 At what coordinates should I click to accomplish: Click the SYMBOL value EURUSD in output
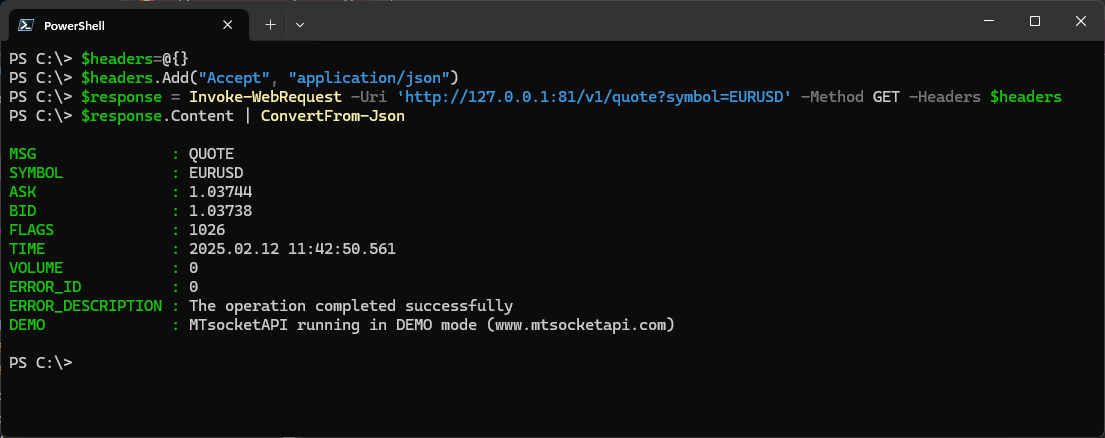tap(215, 173)
